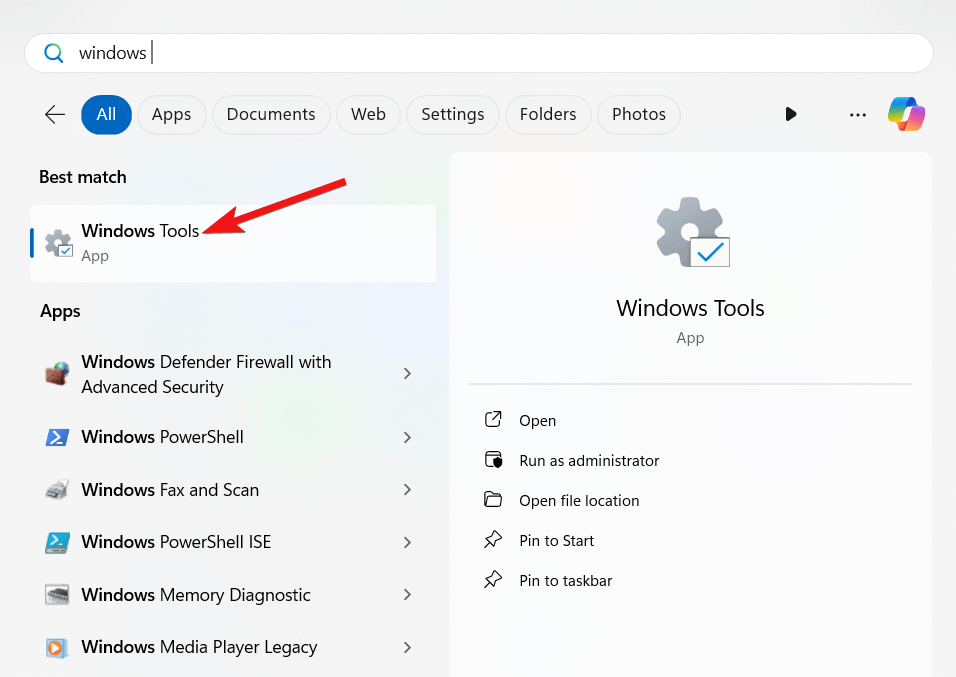Image resolution: width=956 pixels, height=677 pixels.
Task: Click the play arrow to show more filters
Action: click(x=791, y=115)
